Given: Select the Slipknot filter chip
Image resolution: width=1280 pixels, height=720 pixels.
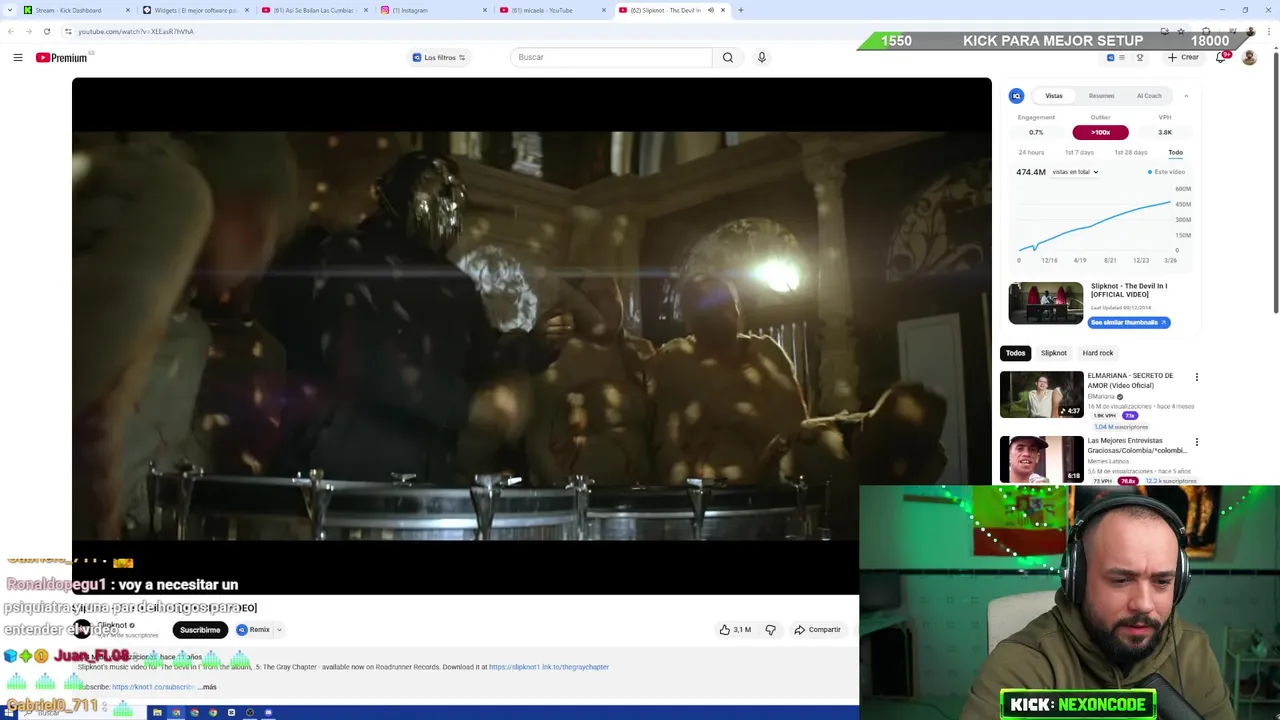Looking at the screenshot, I should pyautogui.click(x=1054, y=353).
